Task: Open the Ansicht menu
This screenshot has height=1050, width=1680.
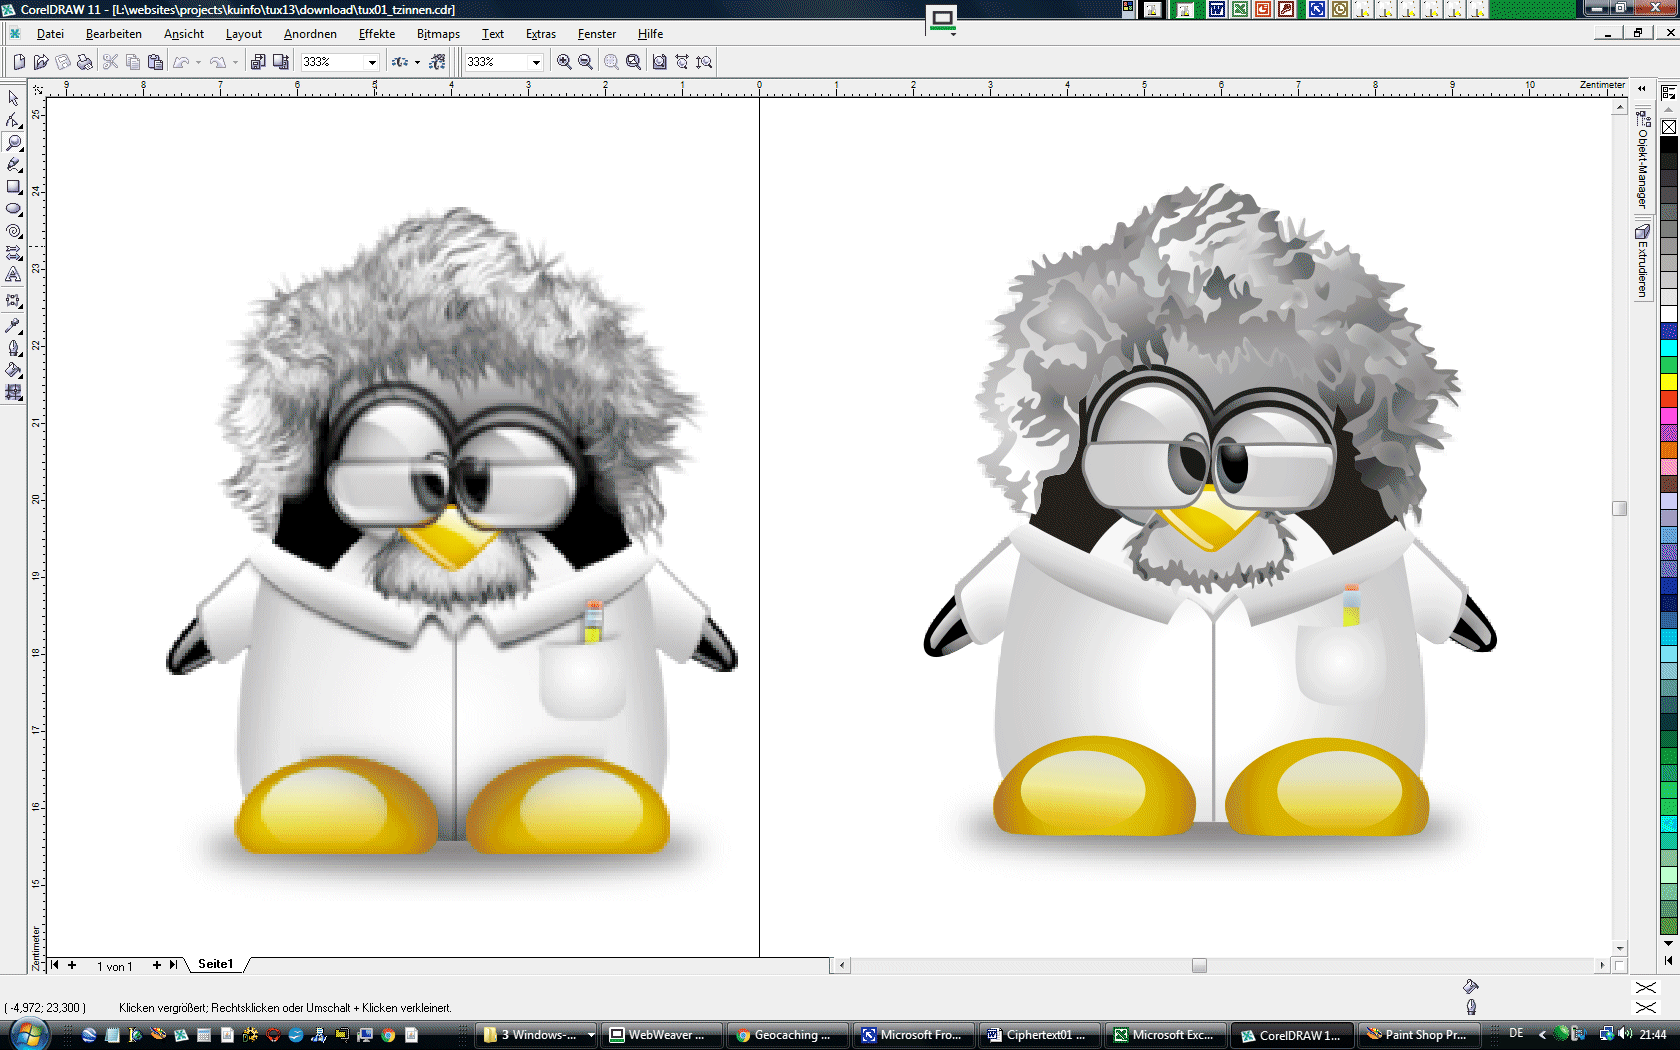Action: pos(184,34)
